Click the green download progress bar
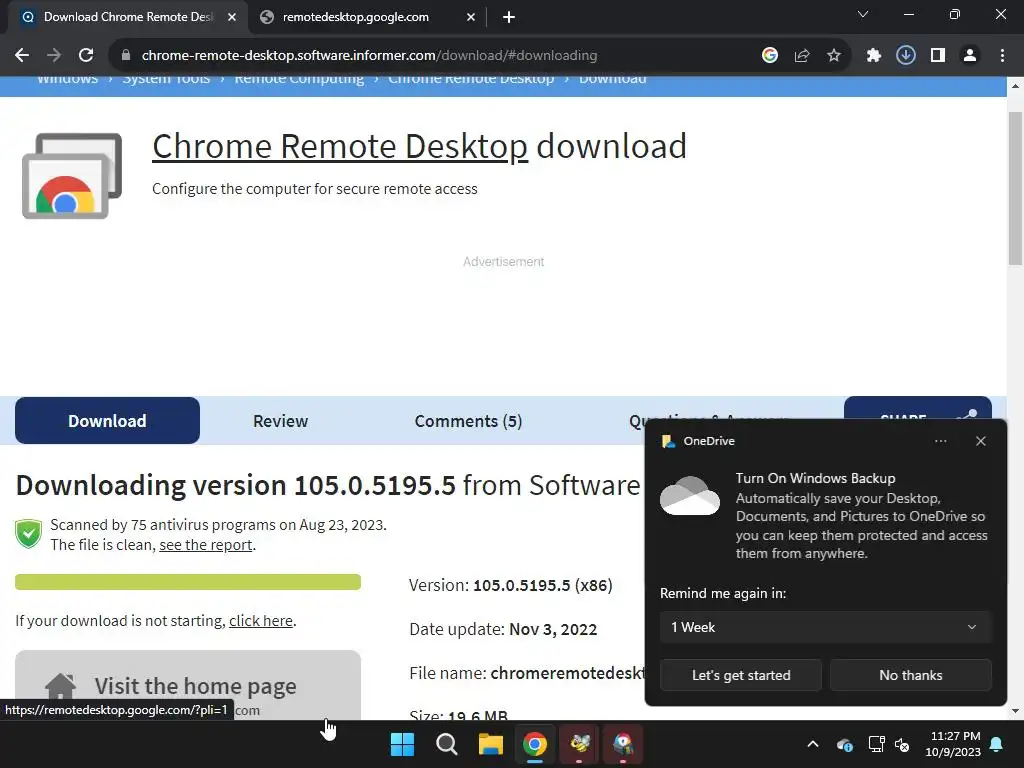Screen dimensions: 1024x768 tap(188, 582)
